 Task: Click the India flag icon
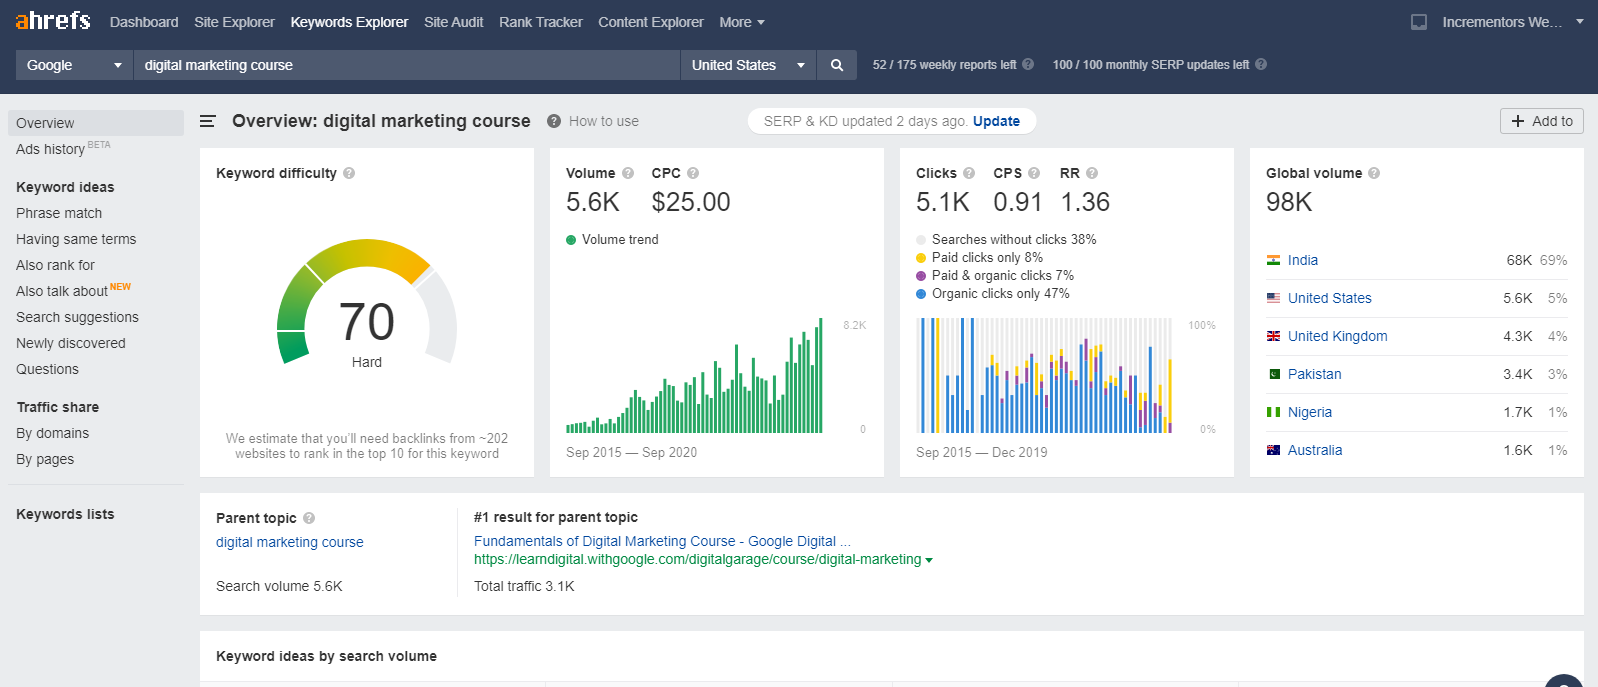coord(1273,260)
